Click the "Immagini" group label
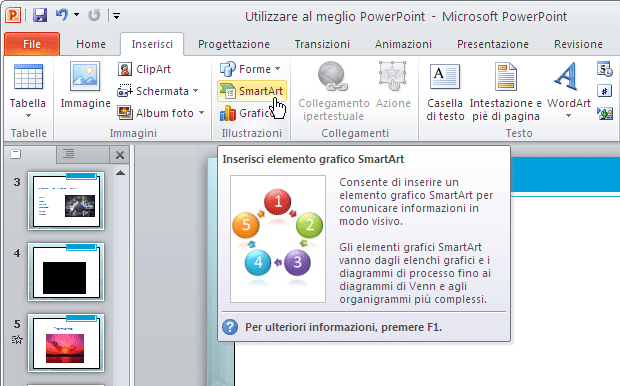The image size is (620, 386). [x=133, y=133]
